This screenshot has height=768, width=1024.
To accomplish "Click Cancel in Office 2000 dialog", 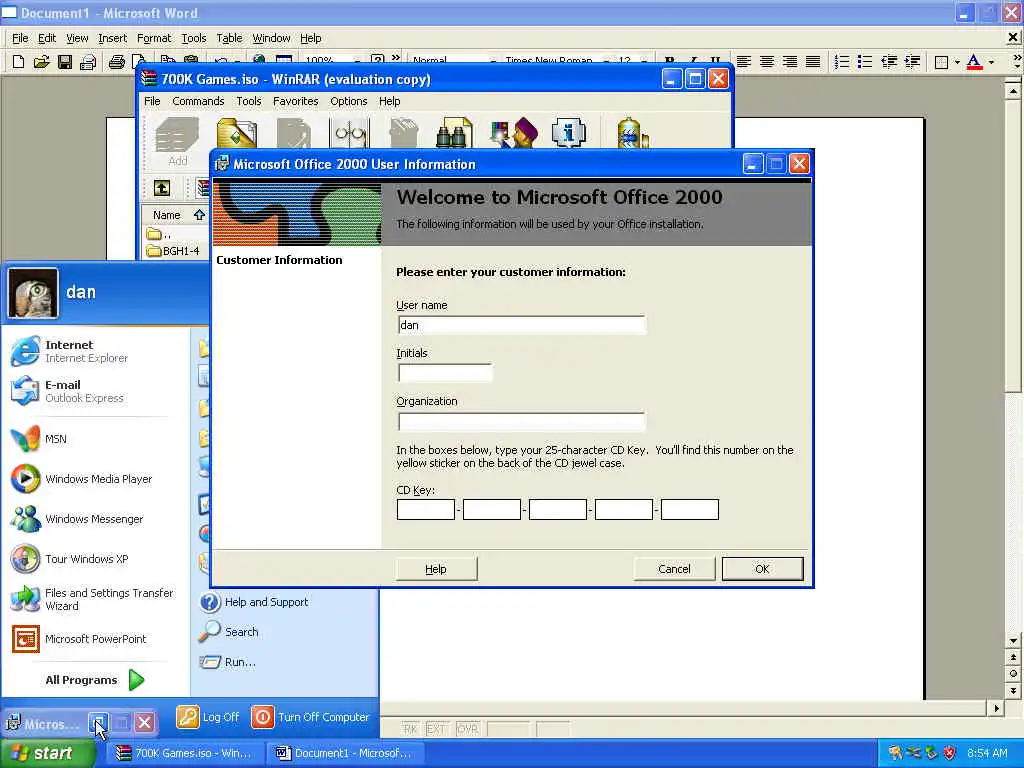I will (674, 569).
